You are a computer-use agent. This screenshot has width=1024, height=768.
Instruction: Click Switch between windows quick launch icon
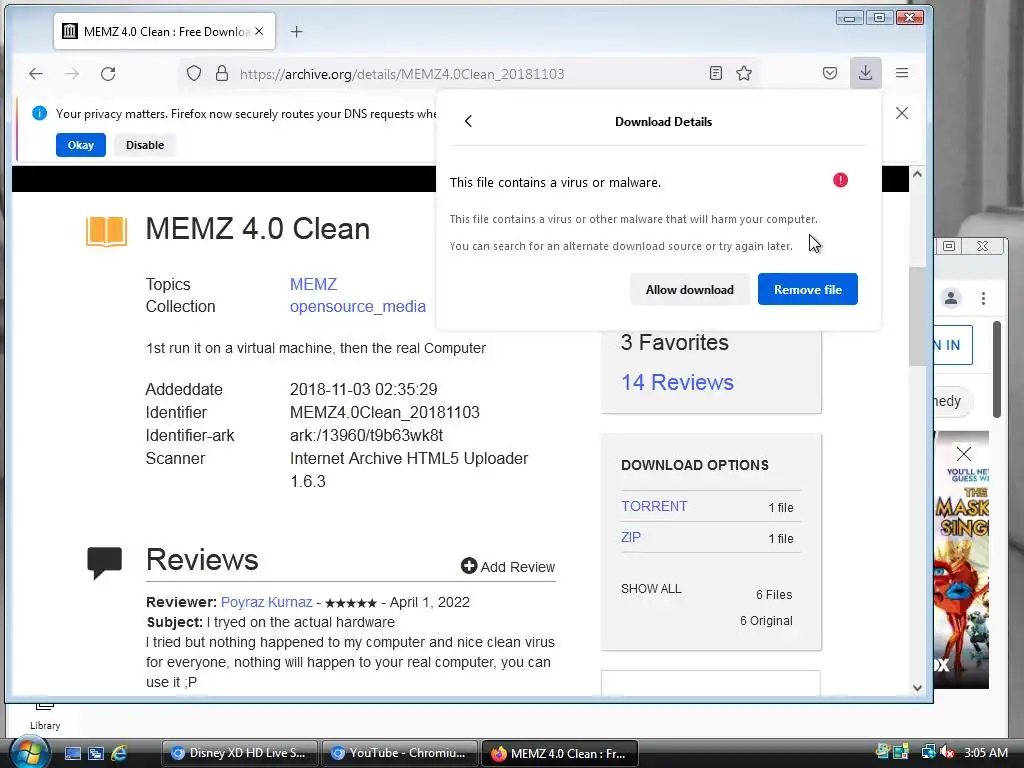(x=96, y=753)
